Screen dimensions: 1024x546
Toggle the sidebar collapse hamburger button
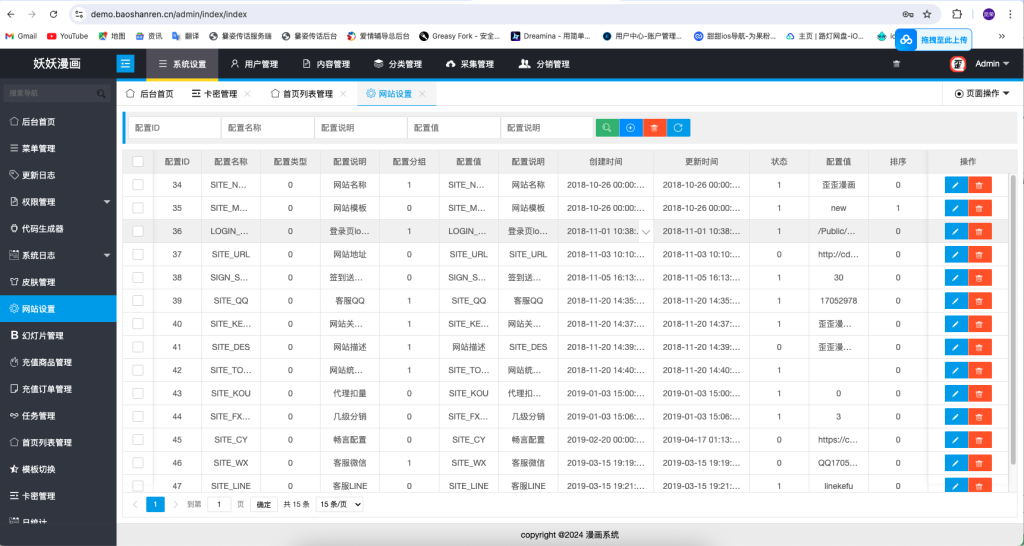tap(125, 63)
